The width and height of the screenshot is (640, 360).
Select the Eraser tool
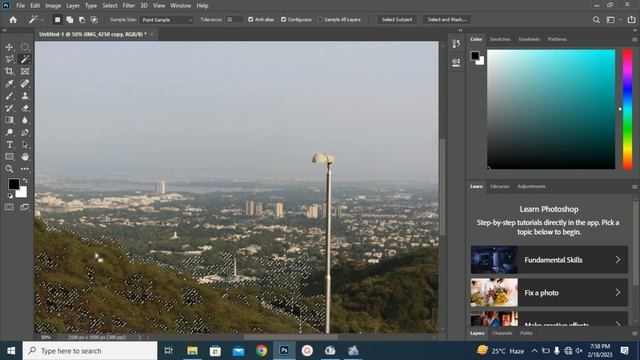coord(25,108)
